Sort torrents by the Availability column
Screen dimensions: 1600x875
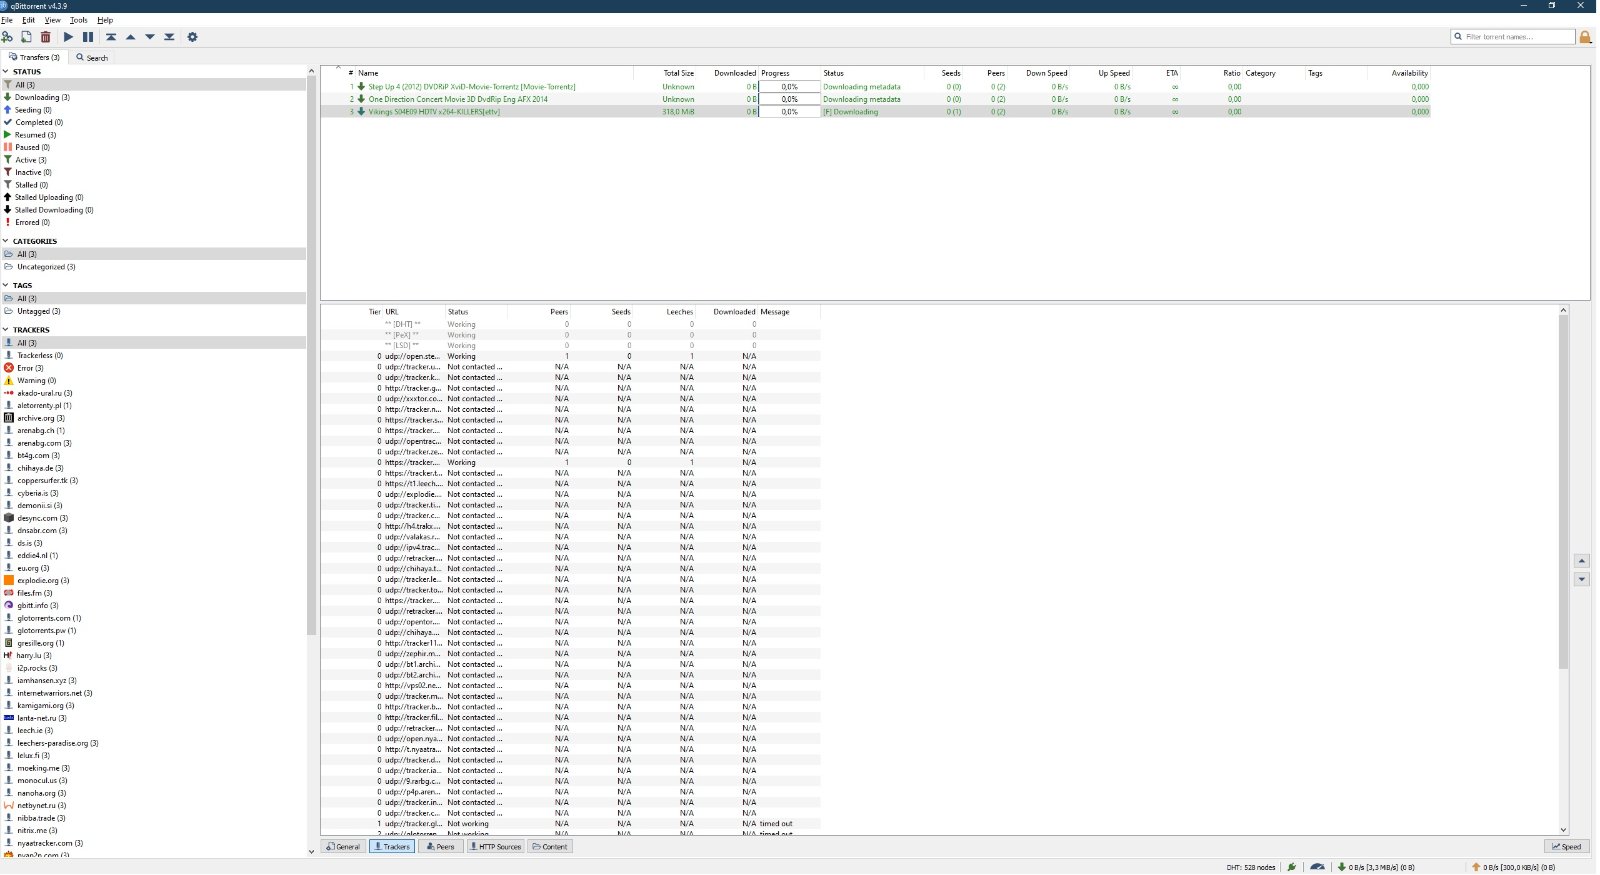[x=1400, y=73]
